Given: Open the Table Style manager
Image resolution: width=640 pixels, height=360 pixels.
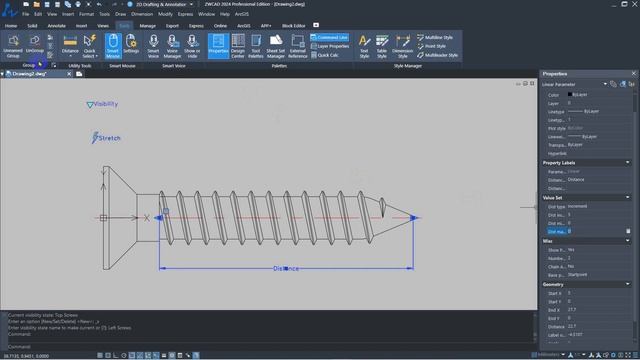Looking at the screenshot, I should coord(382,46).
